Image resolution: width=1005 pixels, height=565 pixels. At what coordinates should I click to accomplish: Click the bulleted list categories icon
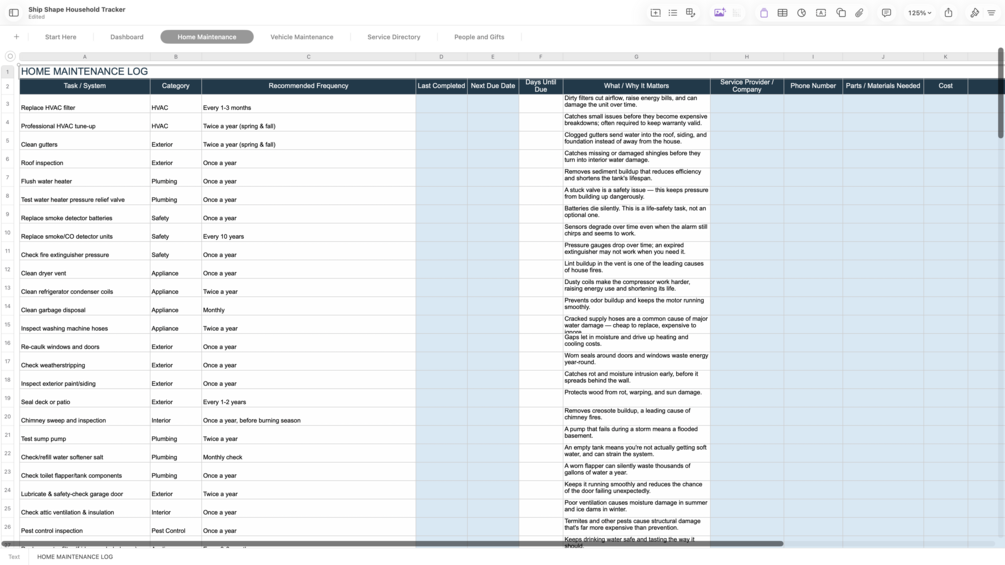pos(672,13)
